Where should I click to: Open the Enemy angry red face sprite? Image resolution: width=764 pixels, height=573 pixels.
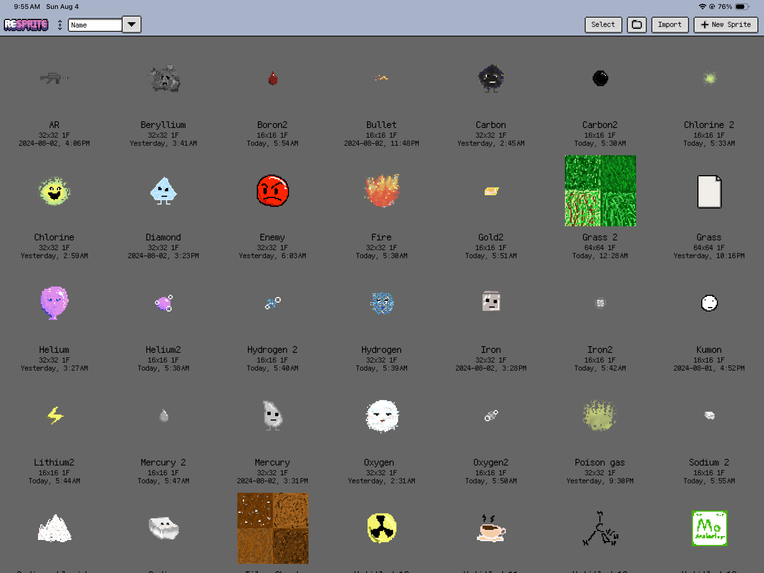coord(272,191)
